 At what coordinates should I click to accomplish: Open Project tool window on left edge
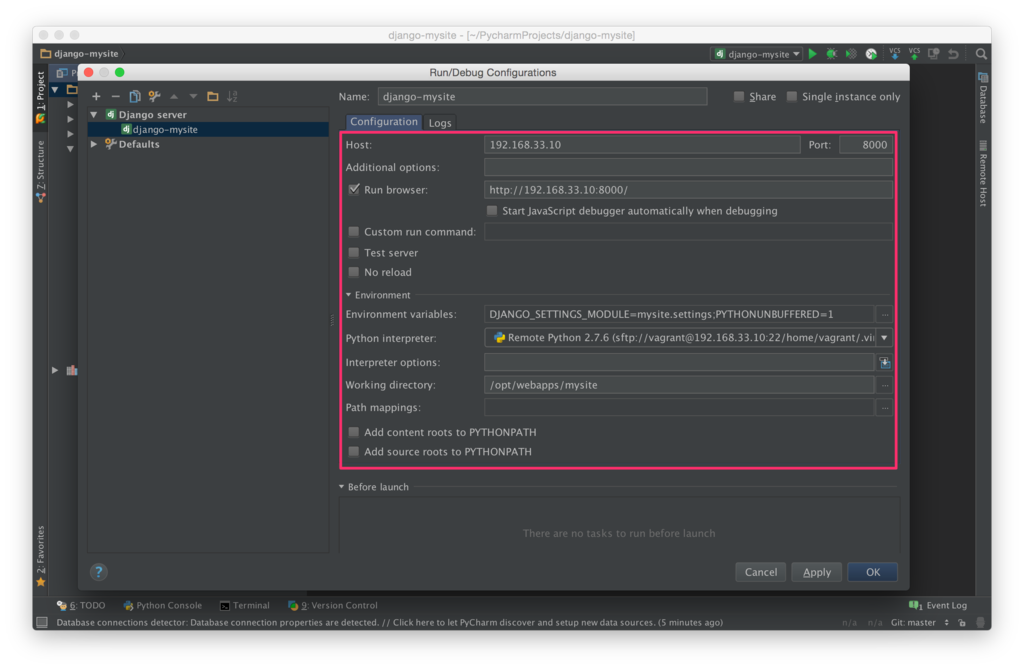tap(40, 97)
